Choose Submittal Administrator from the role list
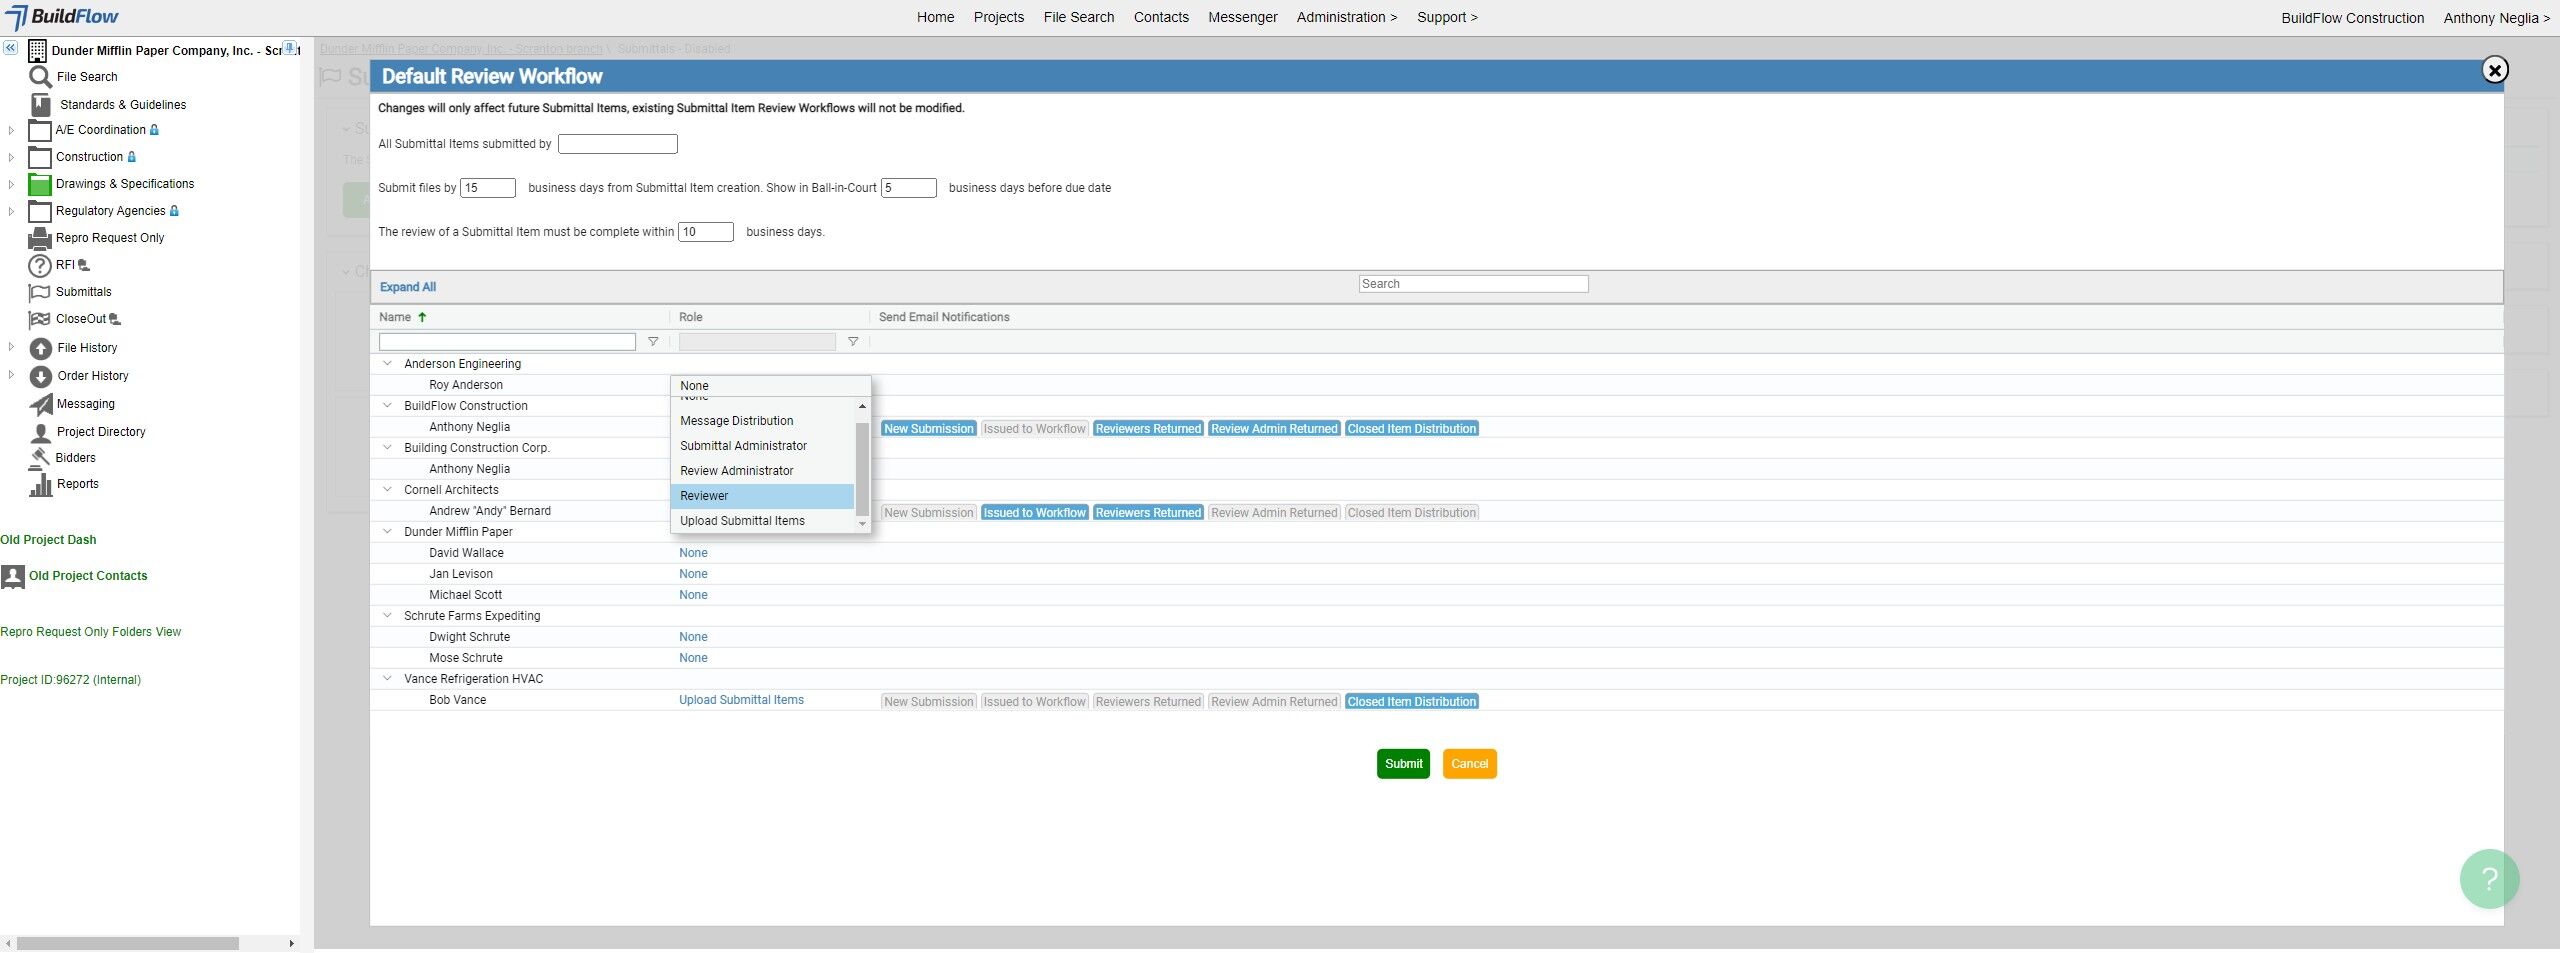2560x953 pixels. (762, 446)
